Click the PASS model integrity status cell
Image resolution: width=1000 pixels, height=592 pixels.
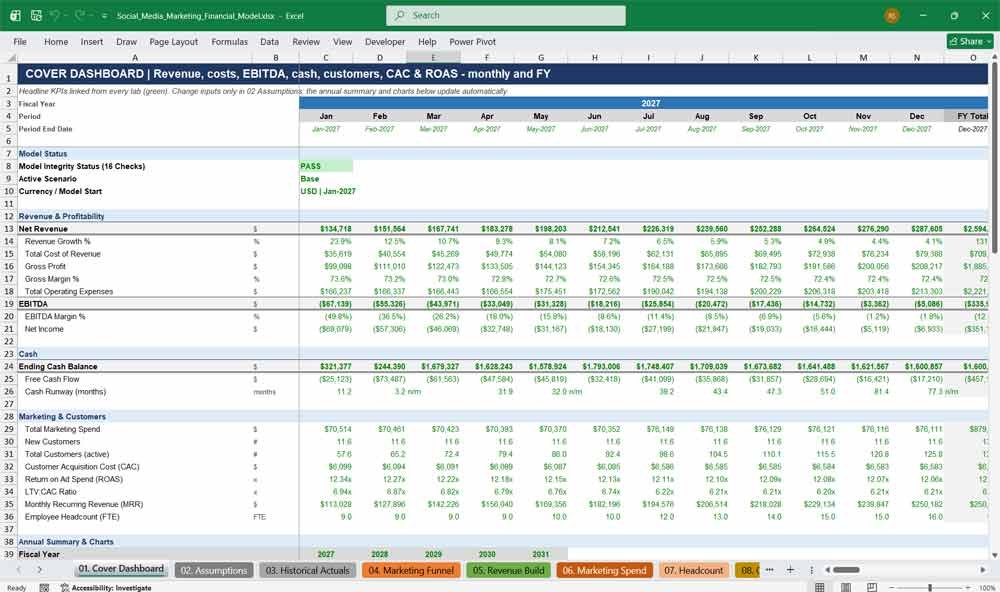coord(326,166)
